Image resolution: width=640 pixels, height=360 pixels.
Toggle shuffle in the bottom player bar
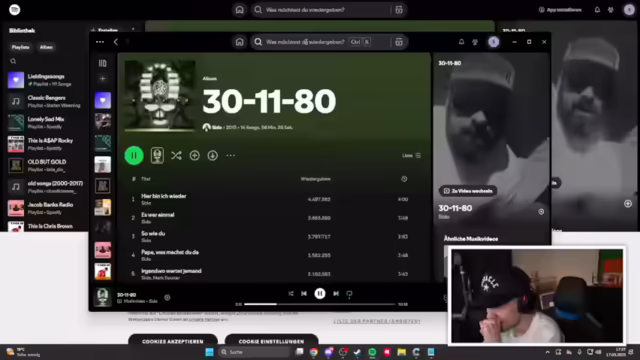point(291,293)
